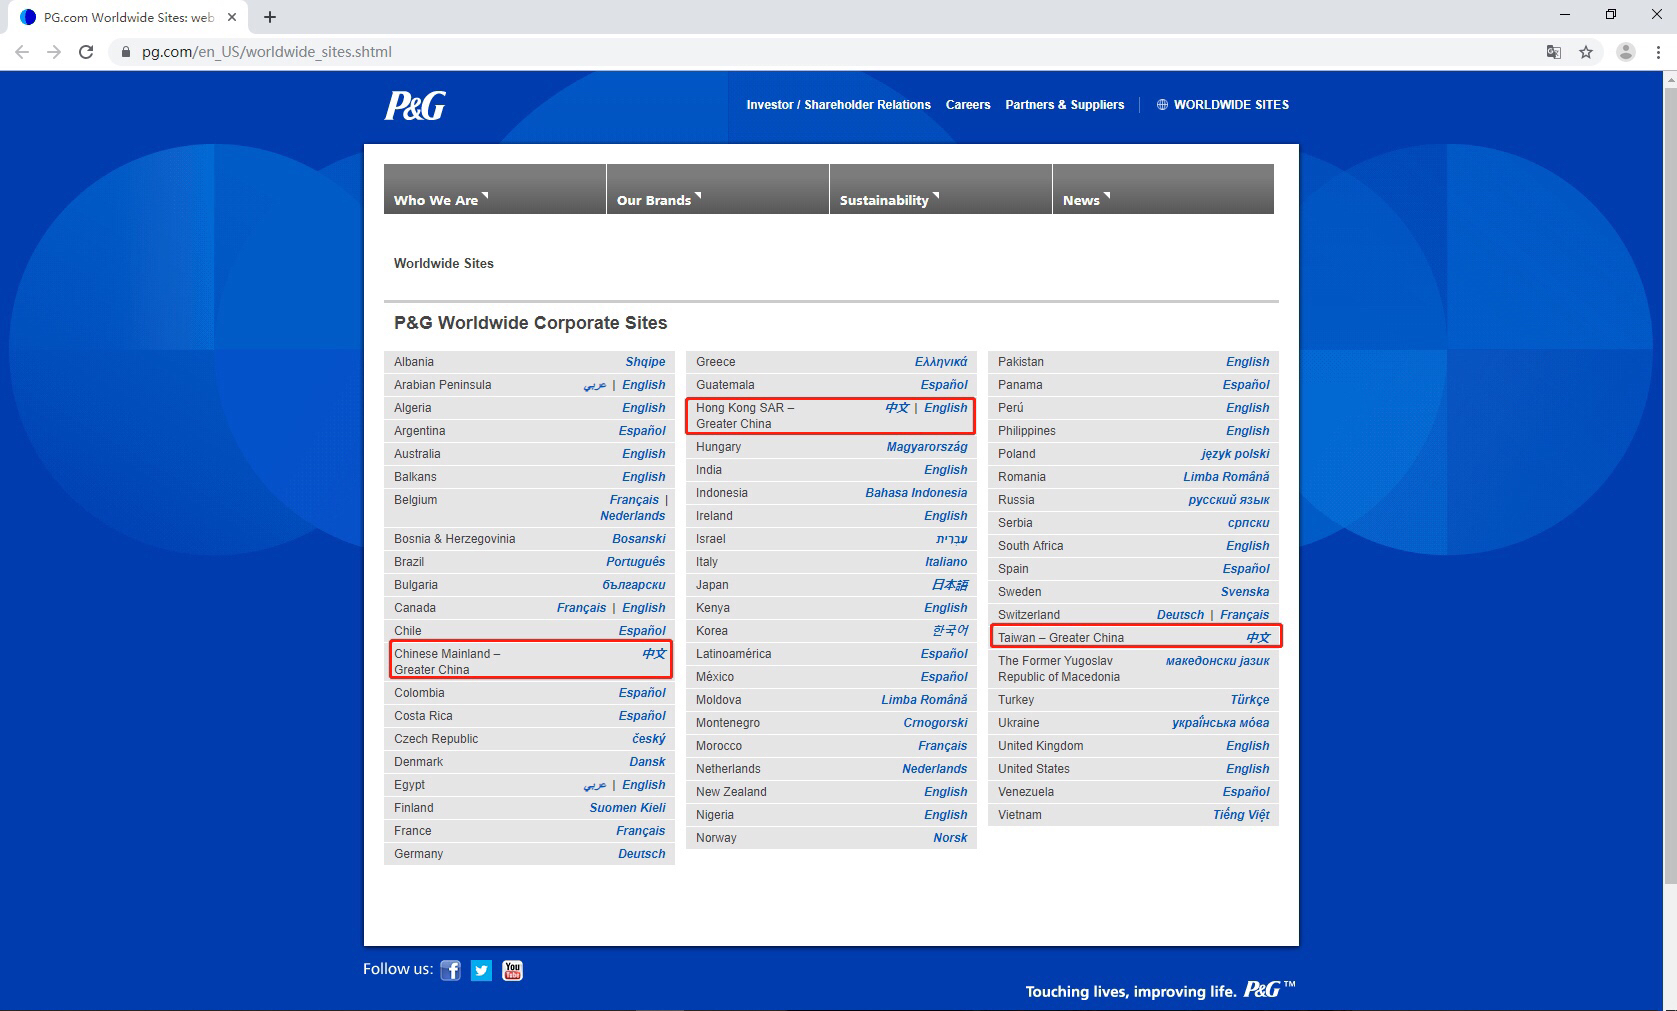Viewport: 1677px width, 1011px height.
Task: Open Taiwan – Greater China 中文 link
Action: pyautogui.click(x=1258, y=638)
